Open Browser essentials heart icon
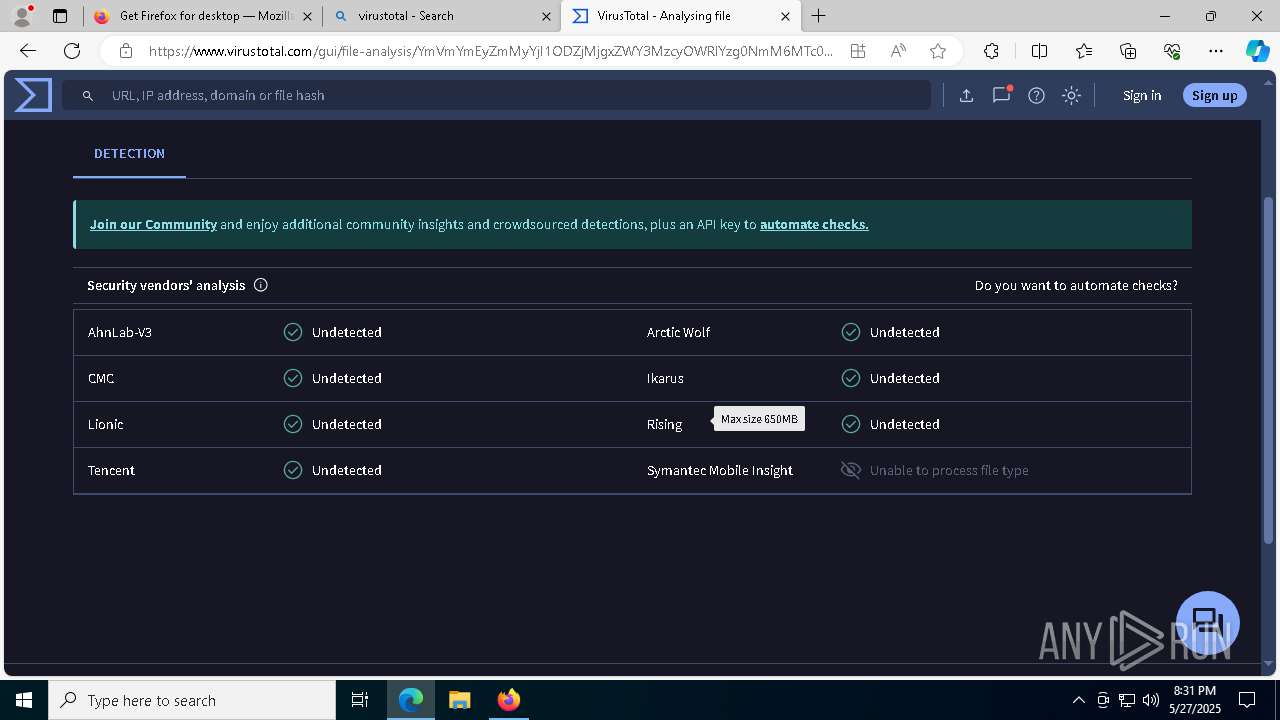The image size is (1280, 720). 1172,51
